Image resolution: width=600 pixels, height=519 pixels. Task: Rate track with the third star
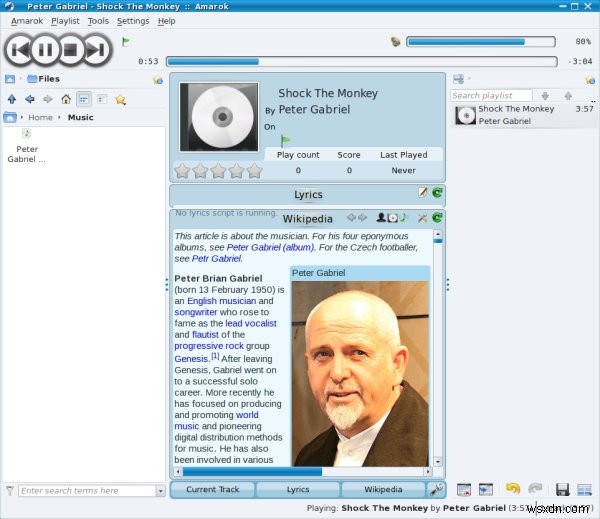[217, 171]
